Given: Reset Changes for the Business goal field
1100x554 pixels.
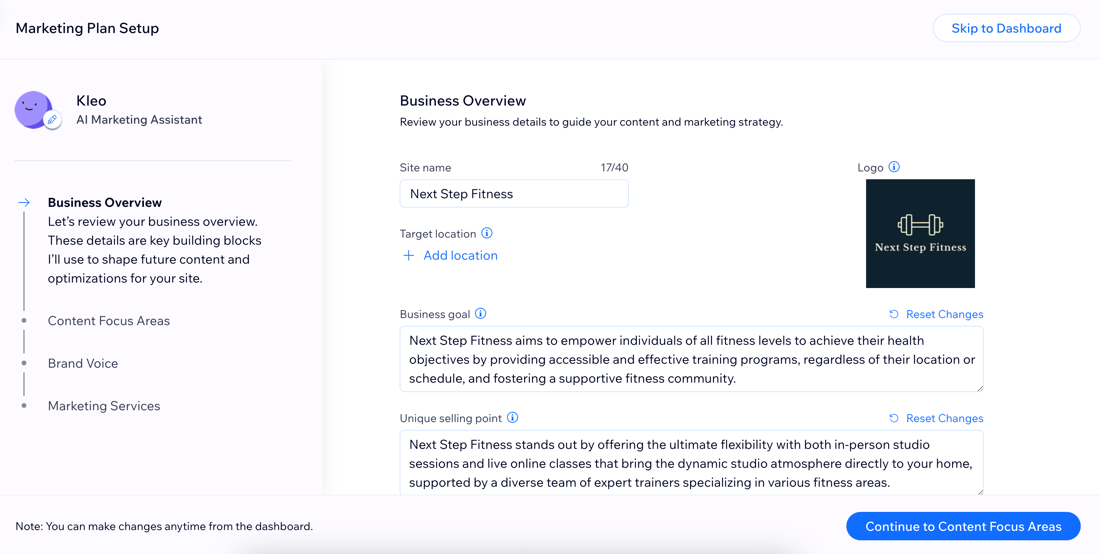Looking at the screenshot, I should coord(944,314).
